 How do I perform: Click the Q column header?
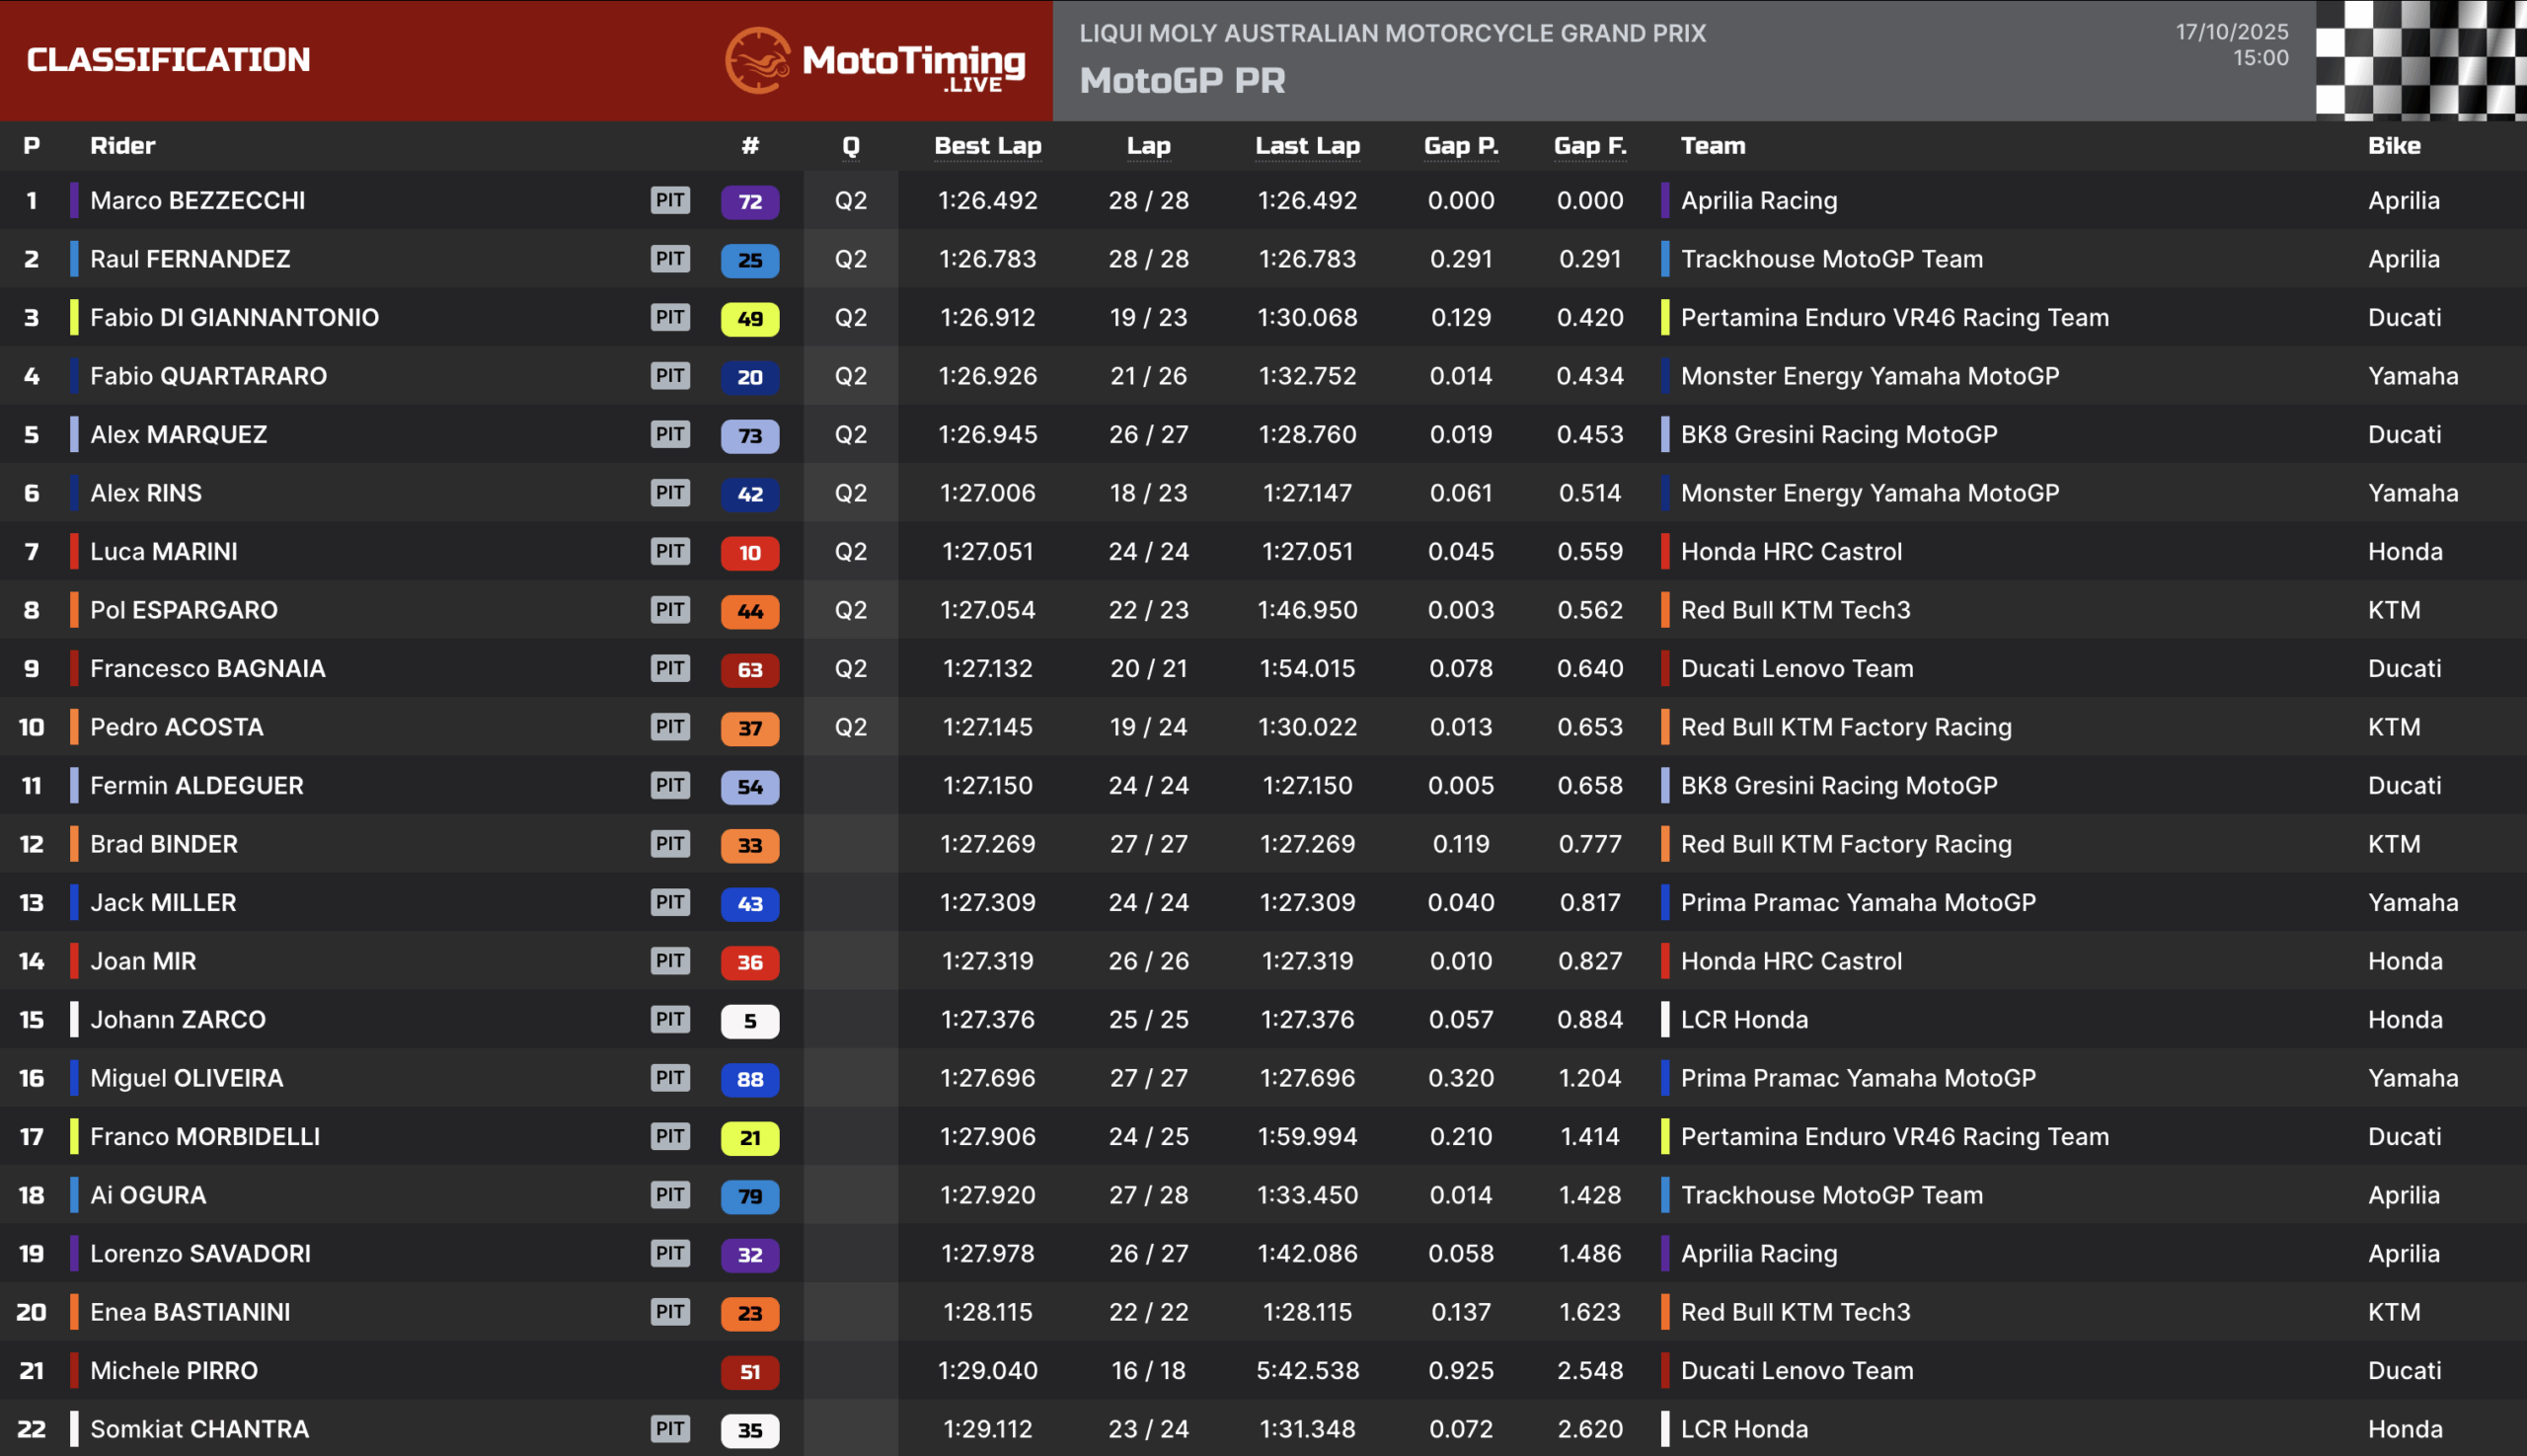tap(850, 146)
